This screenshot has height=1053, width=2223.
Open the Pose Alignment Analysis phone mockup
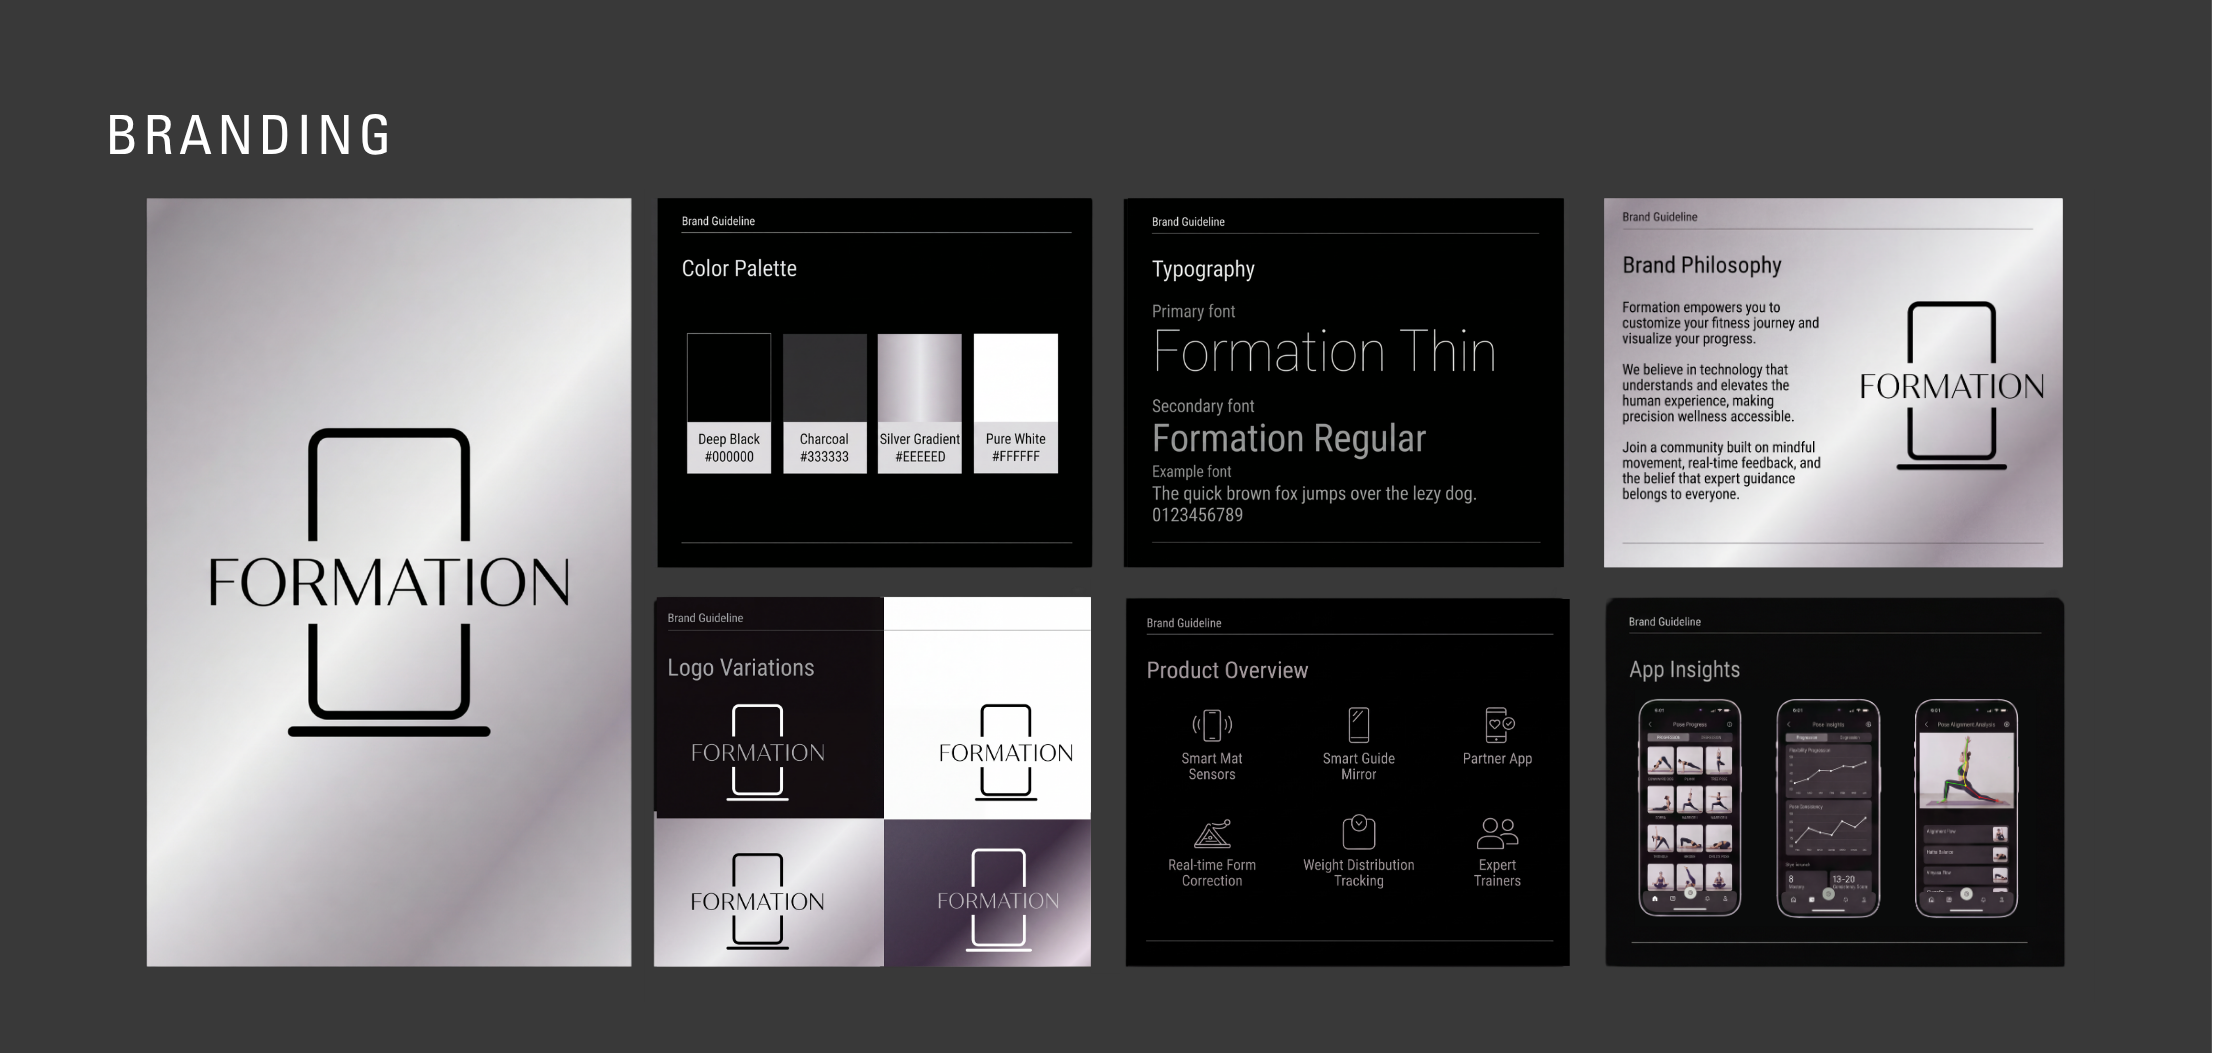(x=1966, y=808)
